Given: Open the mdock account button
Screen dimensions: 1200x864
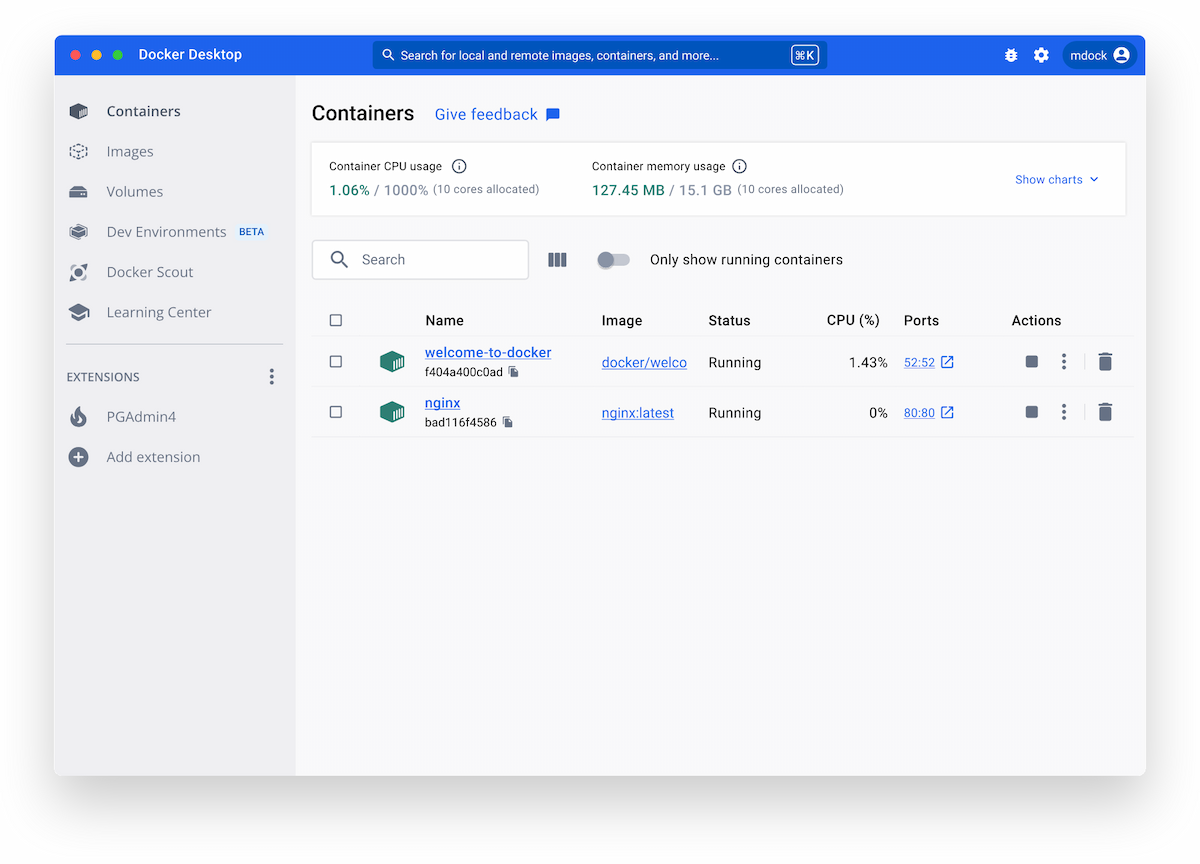Looking at the screenshot, I should click(1099, 55).
